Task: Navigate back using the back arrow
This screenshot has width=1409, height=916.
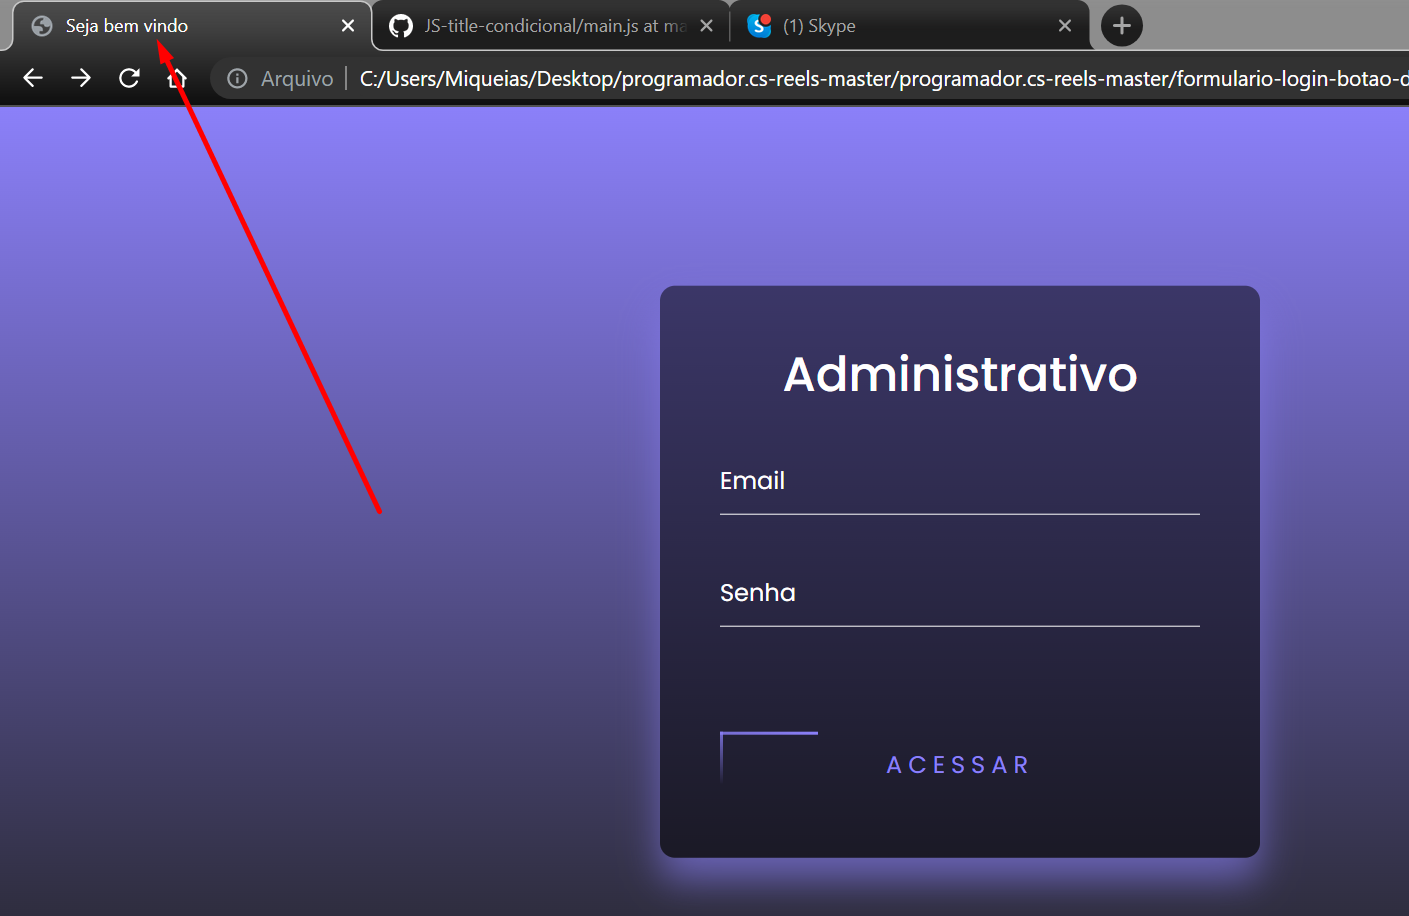Action: 32,78
